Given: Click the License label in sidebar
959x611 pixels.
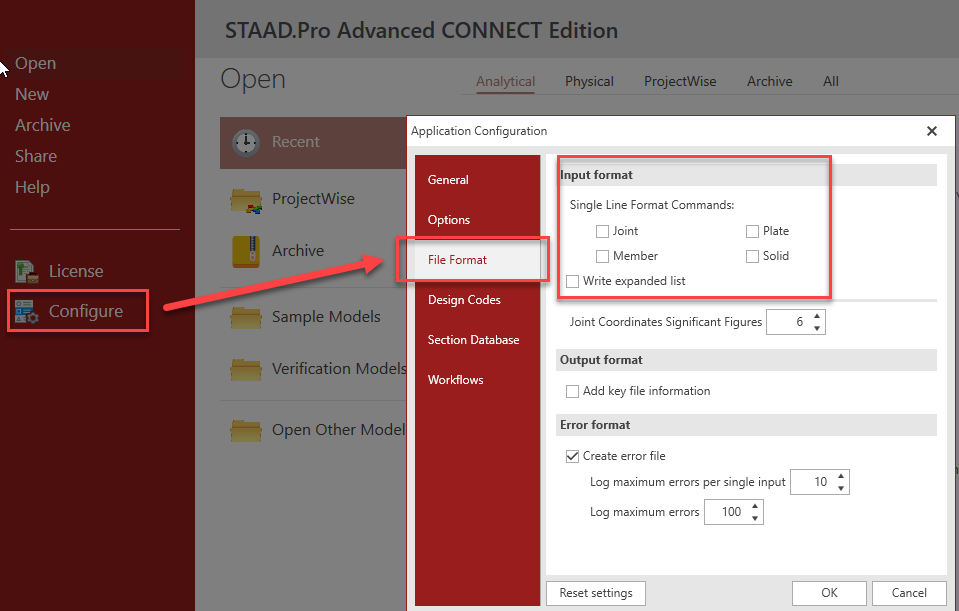Looking at the screenshot, I should coord(76,272).
